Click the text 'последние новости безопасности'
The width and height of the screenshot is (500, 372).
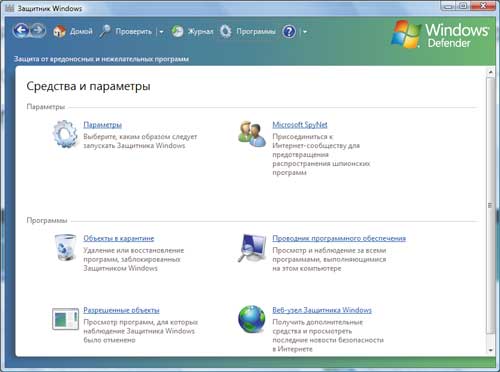pyautogui.click(x=328, y=340)
